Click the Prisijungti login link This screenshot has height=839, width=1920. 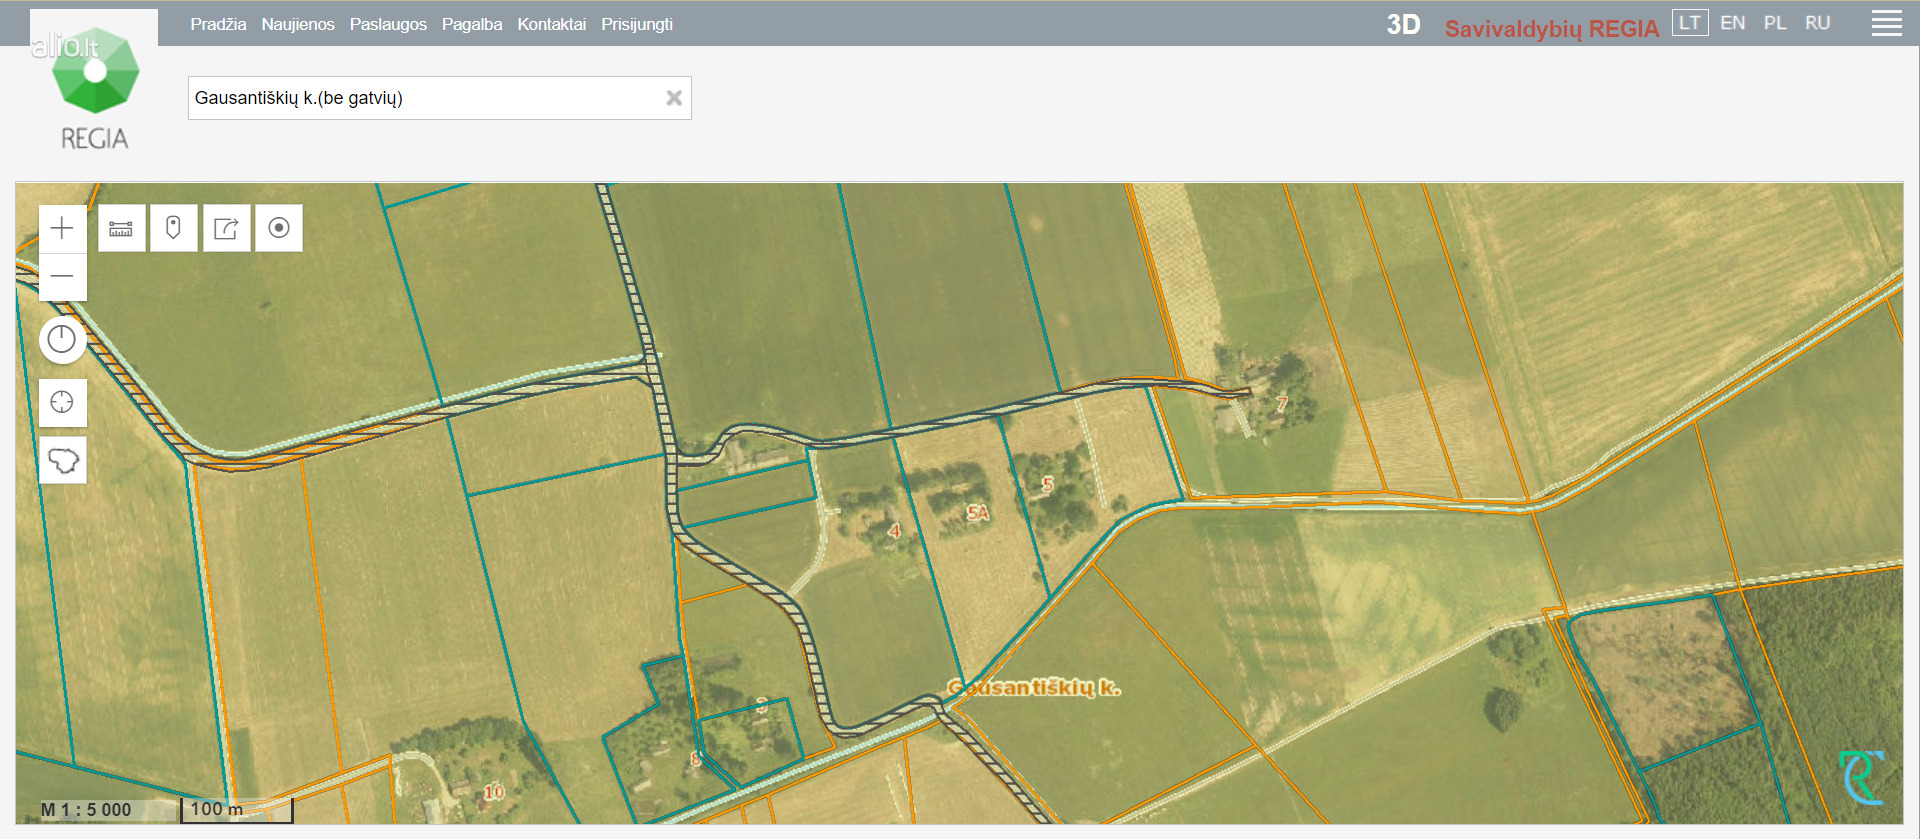[x=636, y=24]
